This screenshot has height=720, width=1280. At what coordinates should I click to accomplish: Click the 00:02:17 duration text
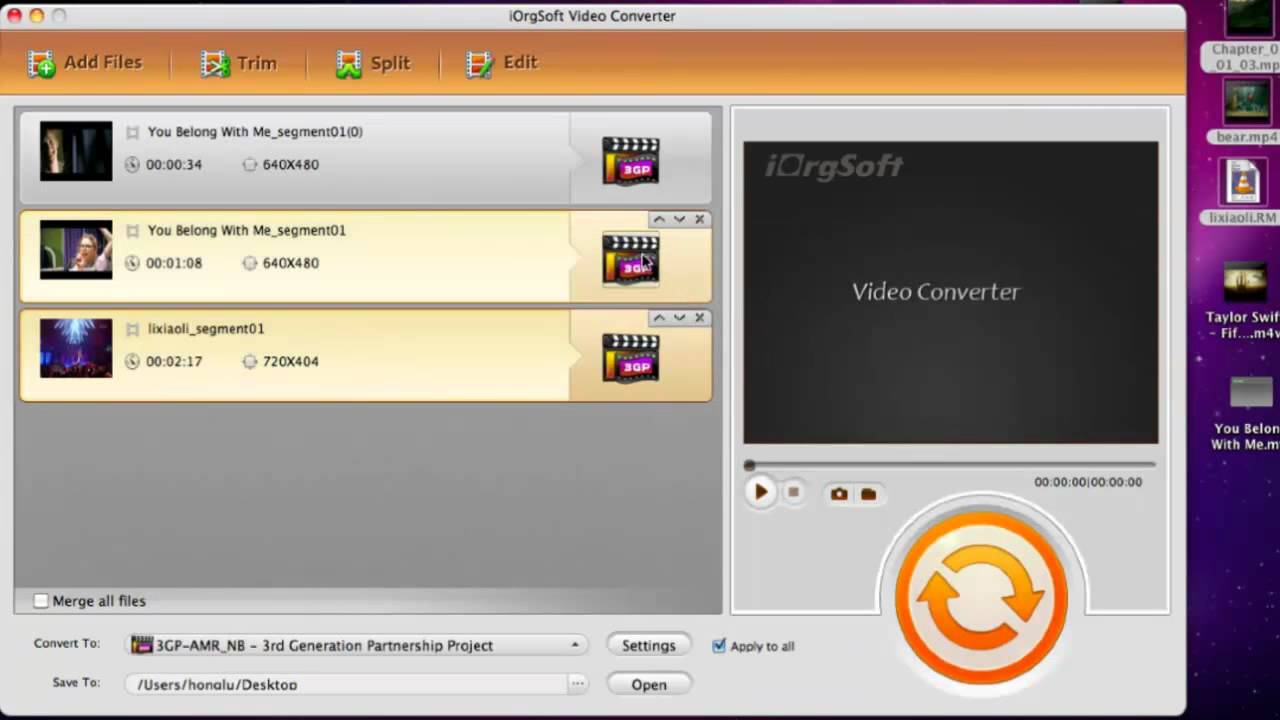[174, 361]
